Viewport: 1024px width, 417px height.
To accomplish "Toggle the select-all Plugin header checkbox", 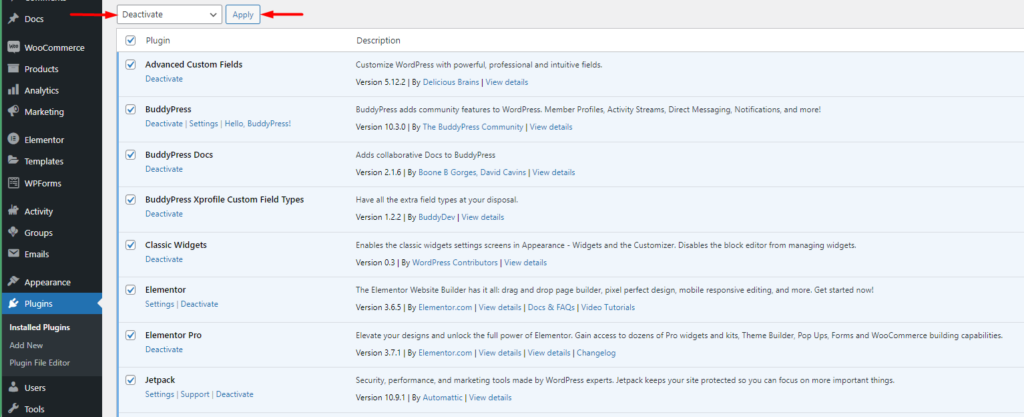I will click(x=131, y=40).
